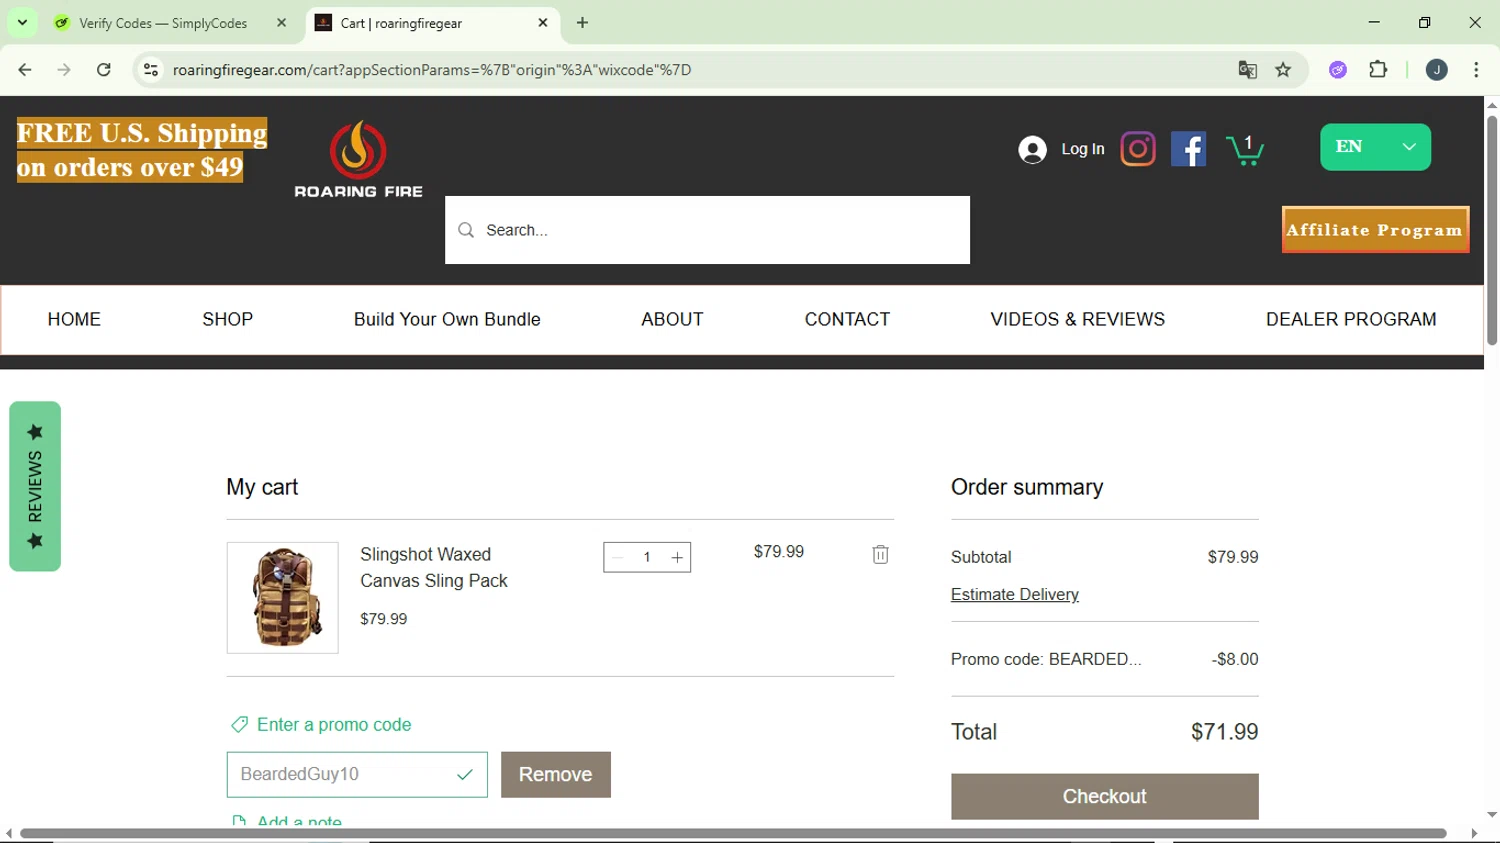Click the vertical page scrollbar
This screenshot has width=1500, height=843.
point(1491,230)
